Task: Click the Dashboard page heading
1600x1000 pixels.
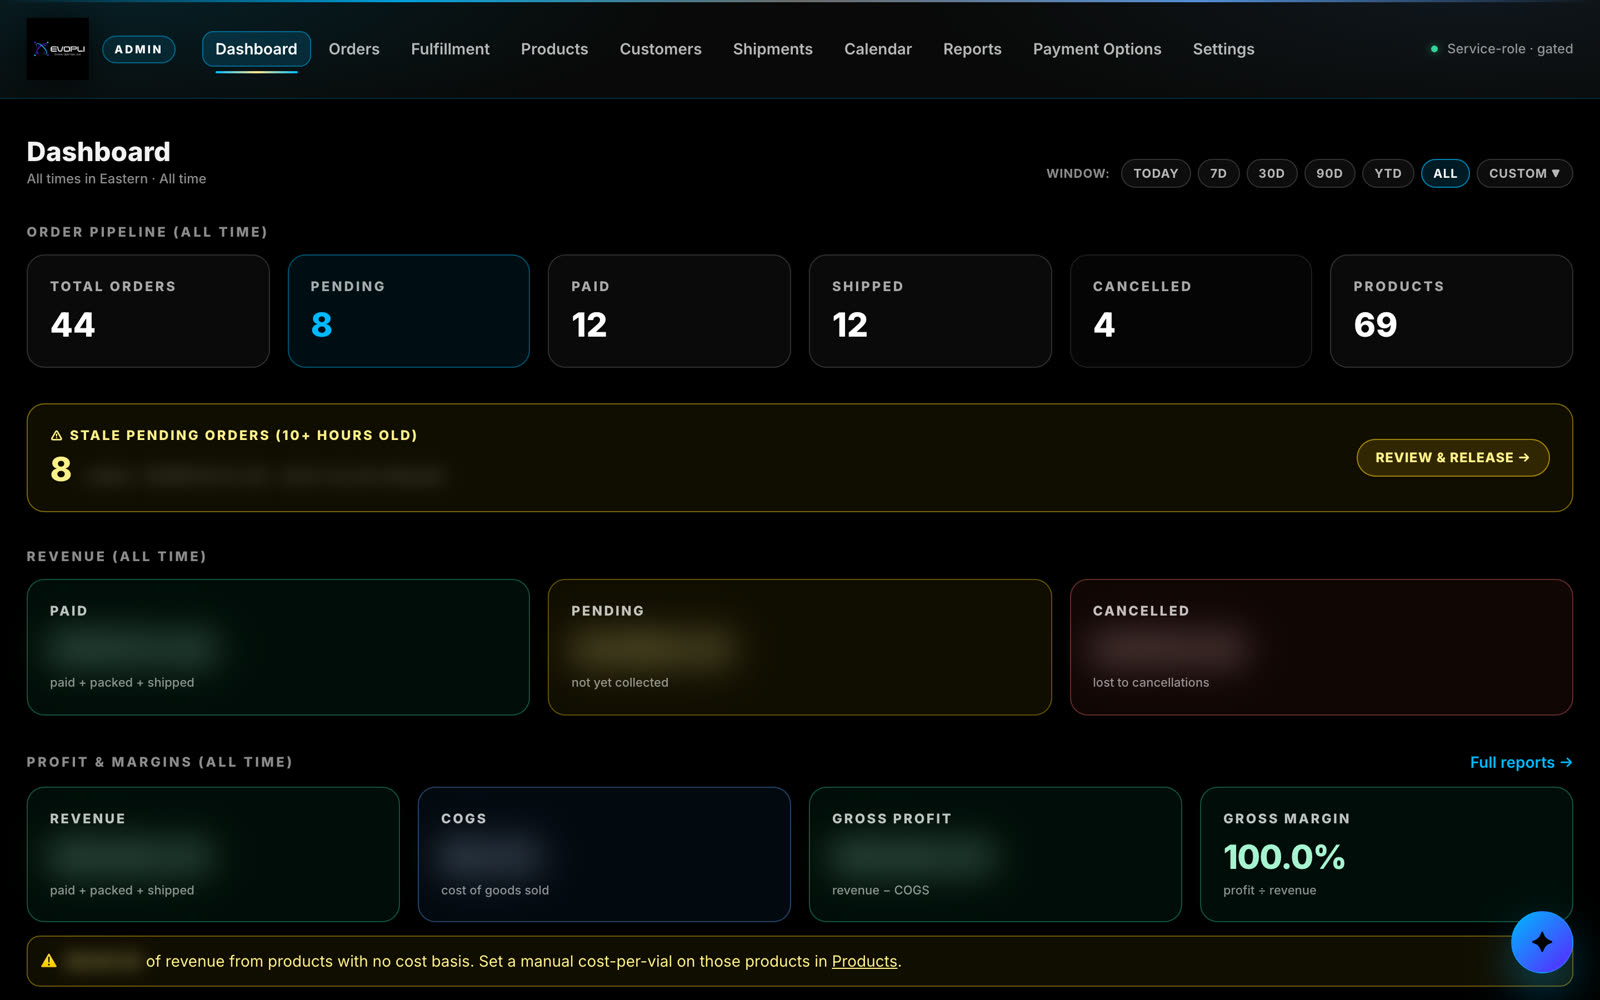Action: [98, 152]
